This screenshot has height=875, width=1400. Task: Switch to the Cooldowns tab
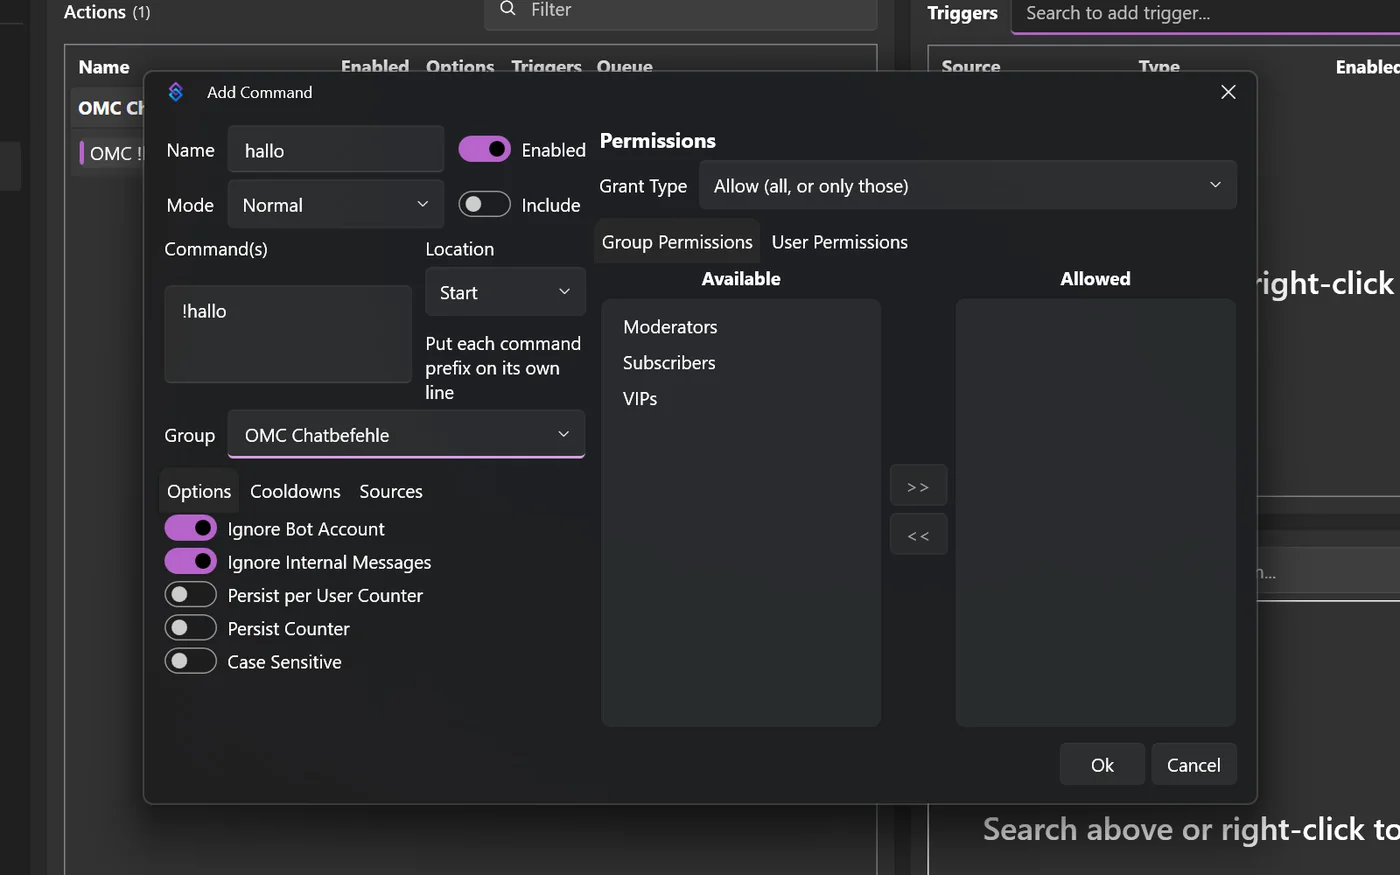point(295,491)
